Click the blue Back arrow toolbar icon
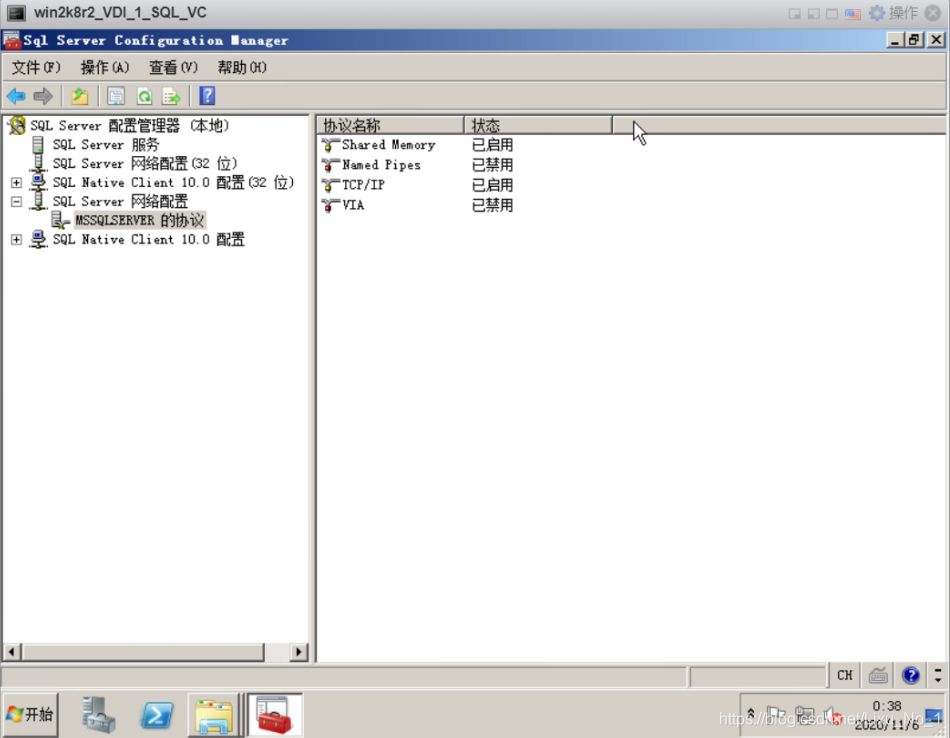Viewport: 950px width, 738px height. [x=16, y=96]
